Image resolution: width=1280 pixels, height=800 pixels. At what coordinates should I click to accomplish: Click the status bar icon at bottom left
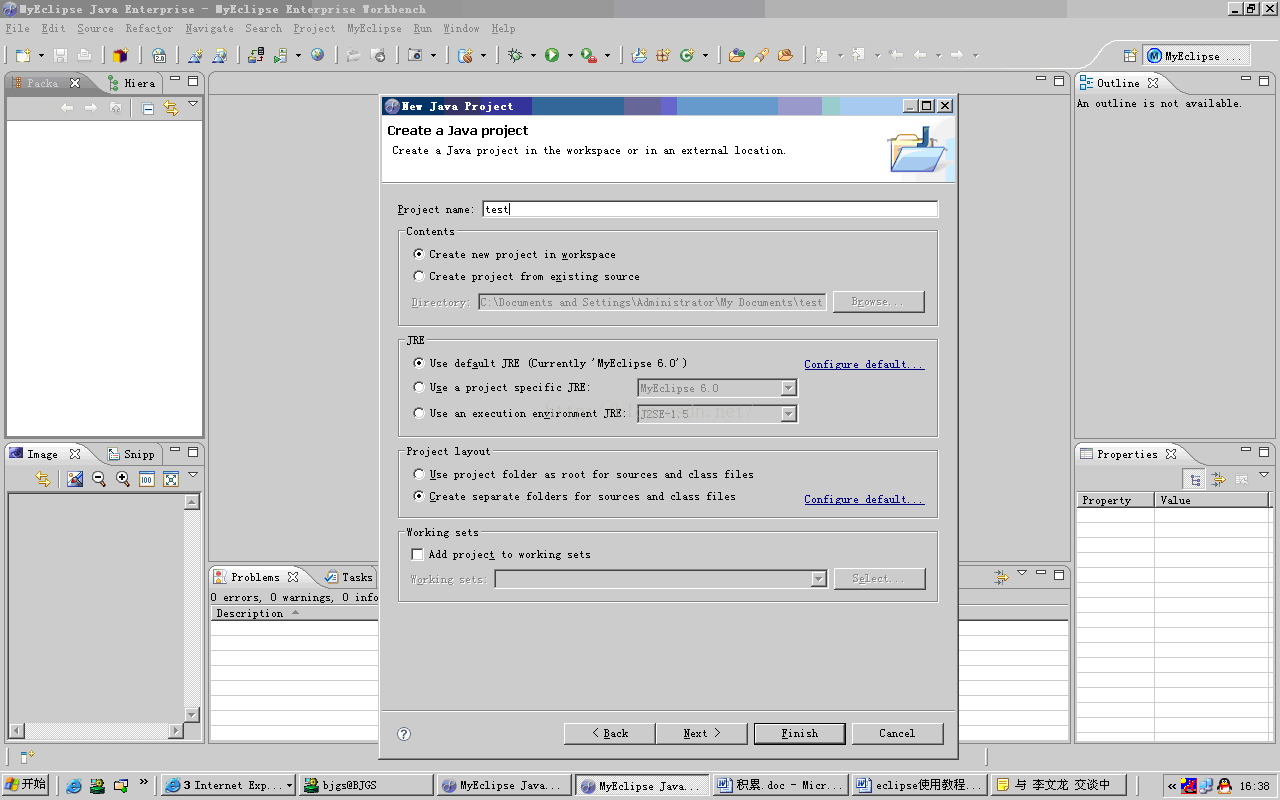27,757
